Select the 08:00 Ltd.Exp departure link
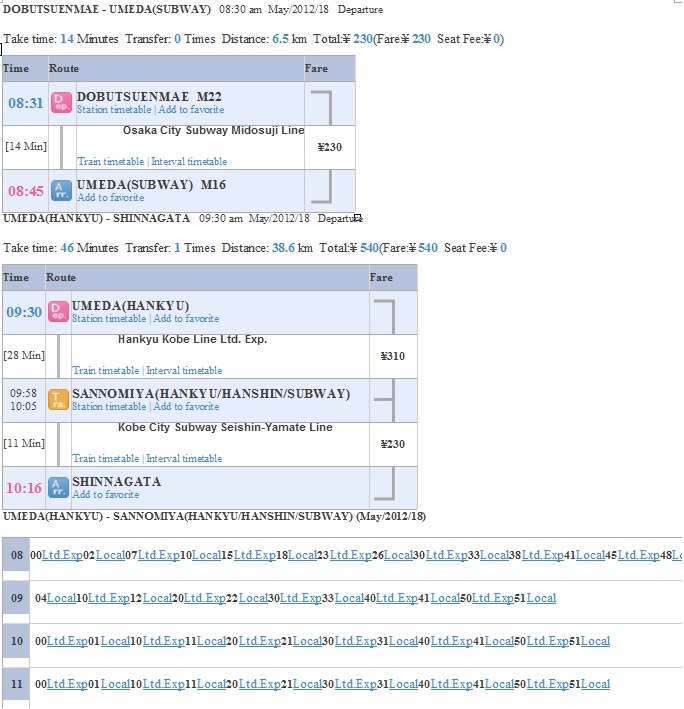684x709 pixels. click(x=62, y=555)
